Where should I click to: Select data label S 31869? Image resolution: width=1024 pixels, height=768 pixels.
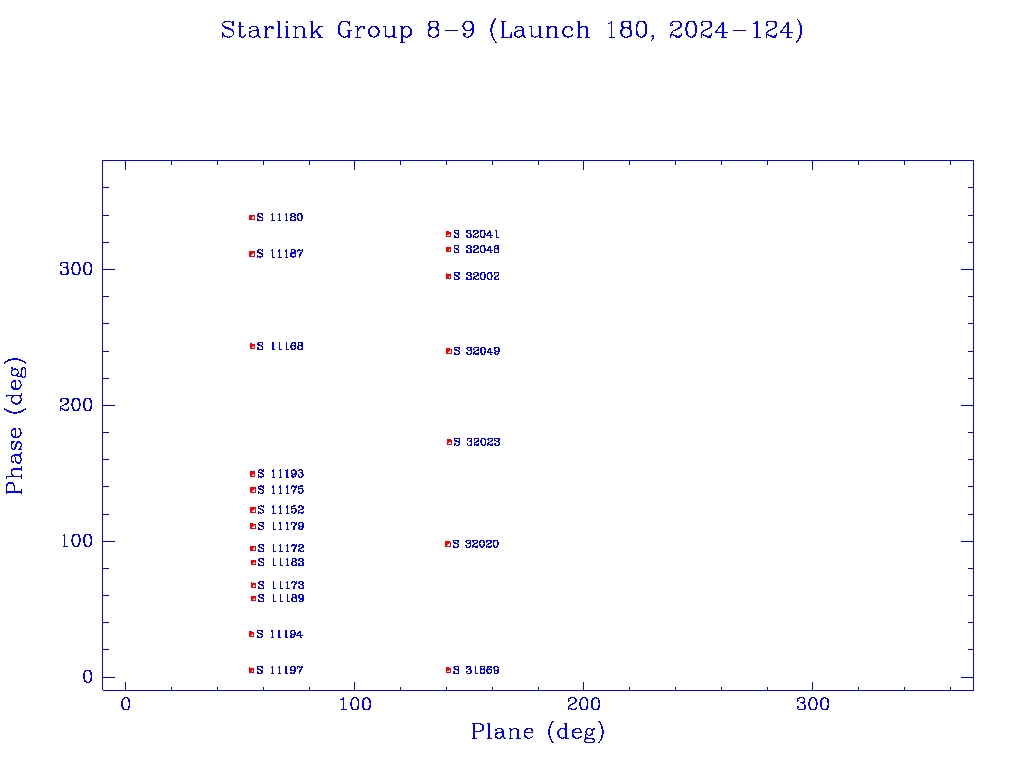click(477, 670)
